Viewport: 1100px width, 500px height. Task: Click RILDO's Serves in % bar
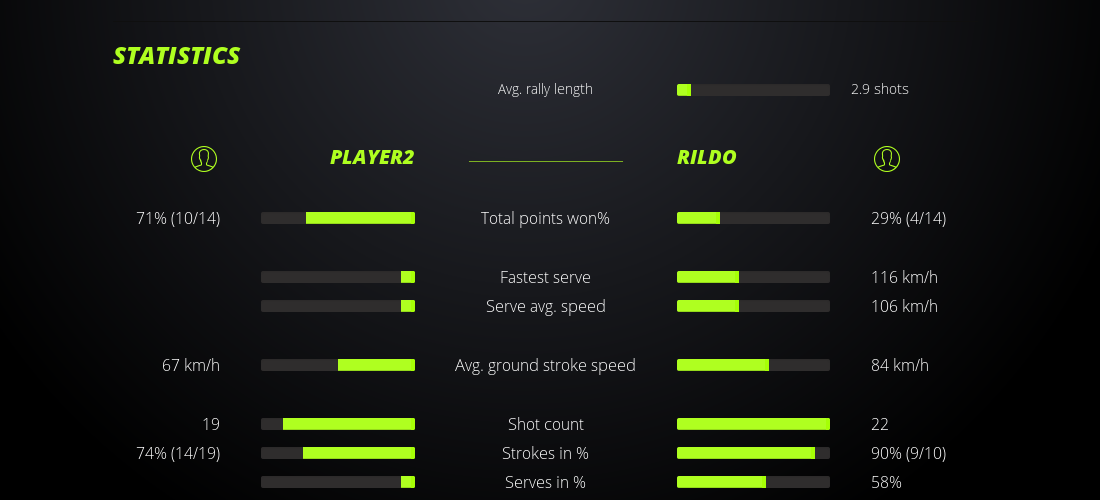click(753, 482)
